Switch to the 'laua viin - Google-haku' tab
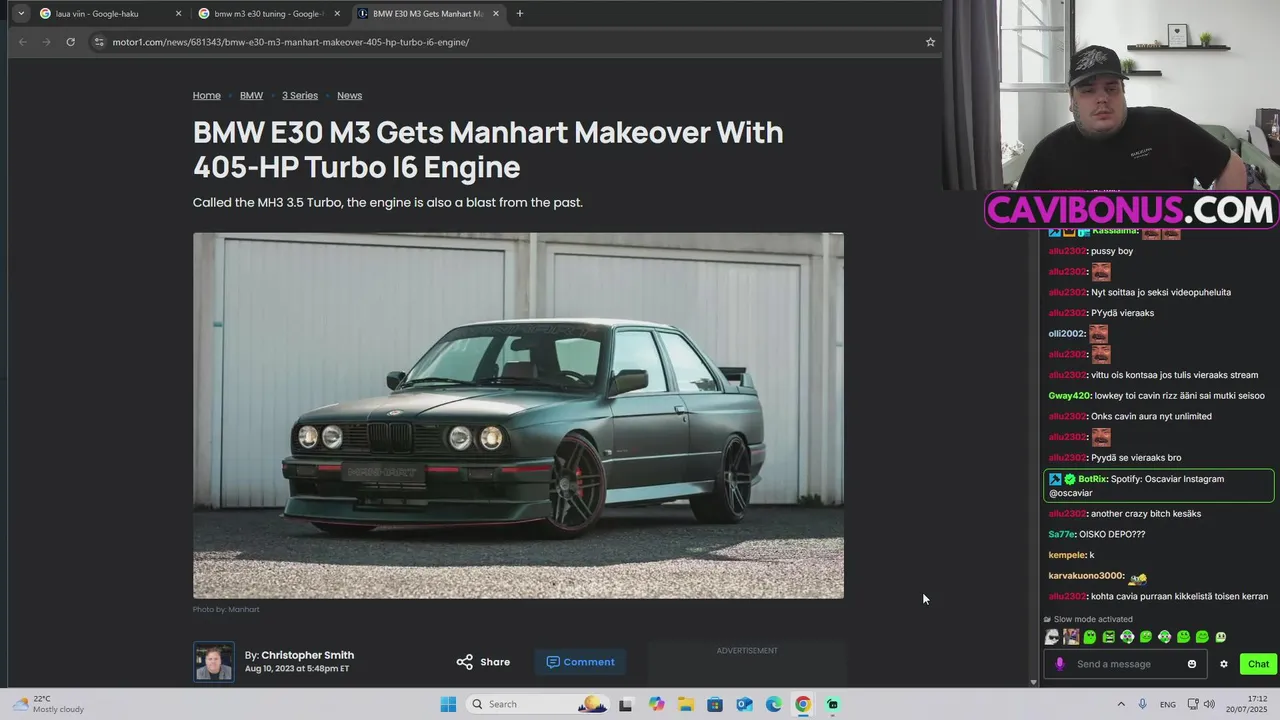The height and width of the screenshot is (720, 1280). (111, 14)
